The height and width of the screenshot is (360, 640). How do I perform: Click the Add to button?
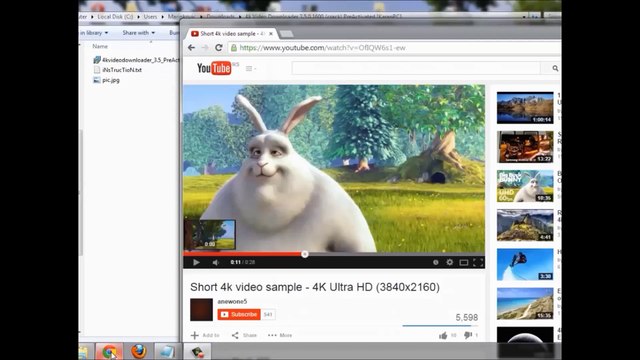tap(205, 335)
